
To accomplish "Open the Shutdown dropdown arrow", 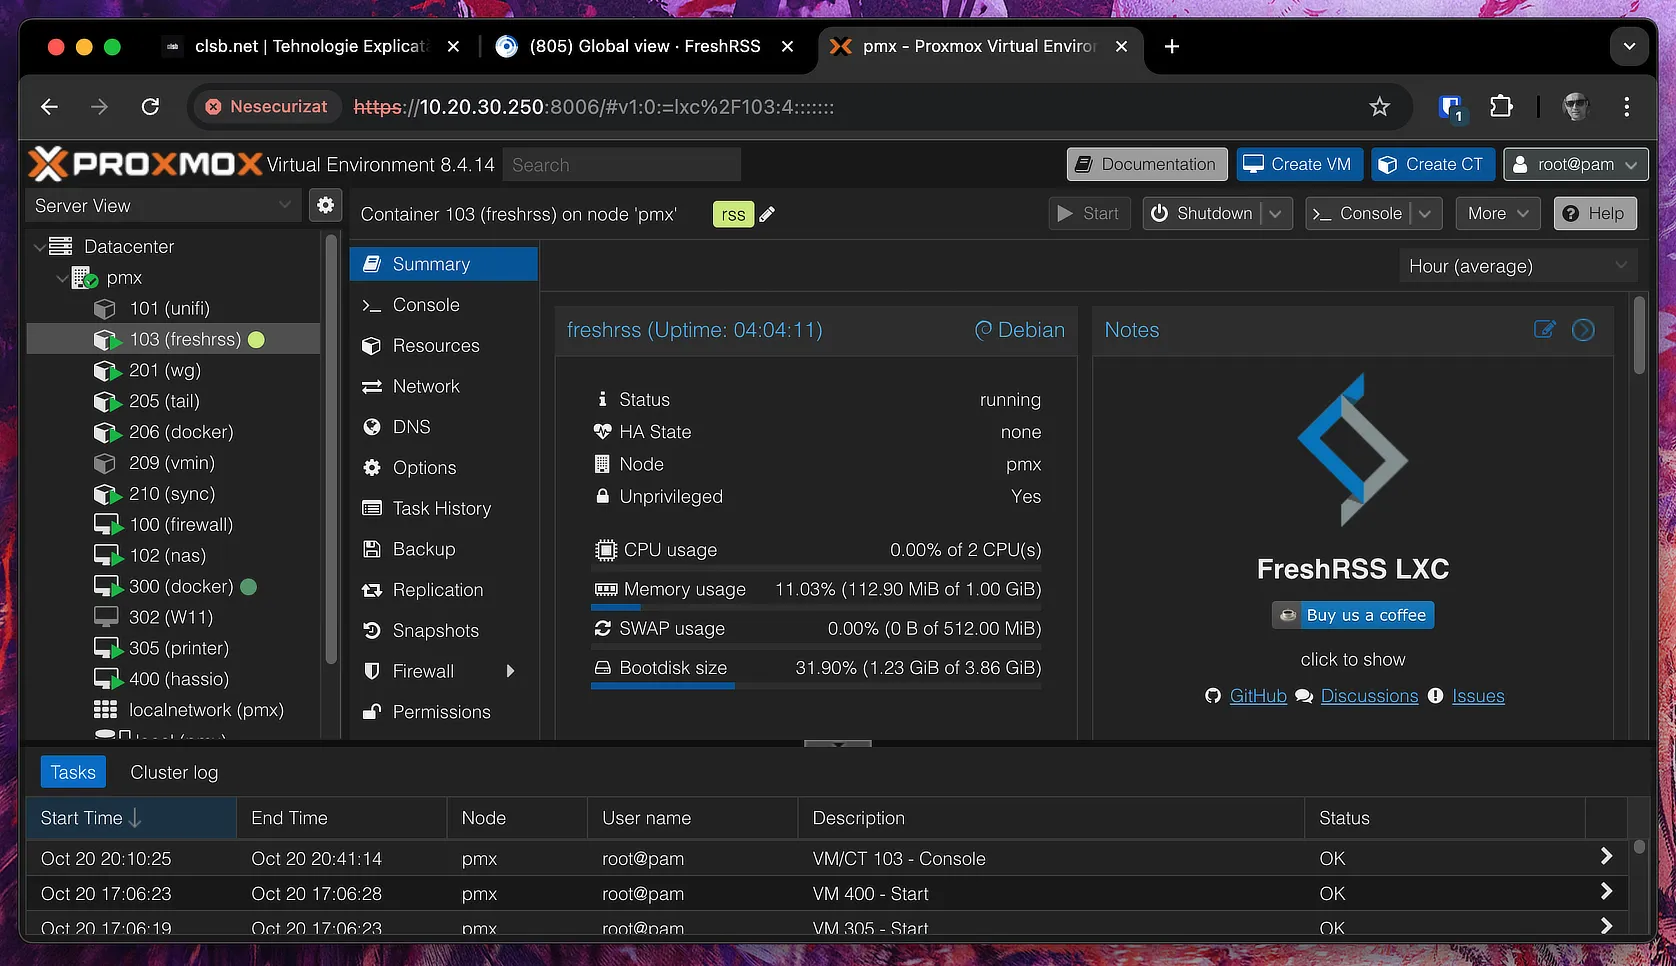I will (x=1275, y=214).
